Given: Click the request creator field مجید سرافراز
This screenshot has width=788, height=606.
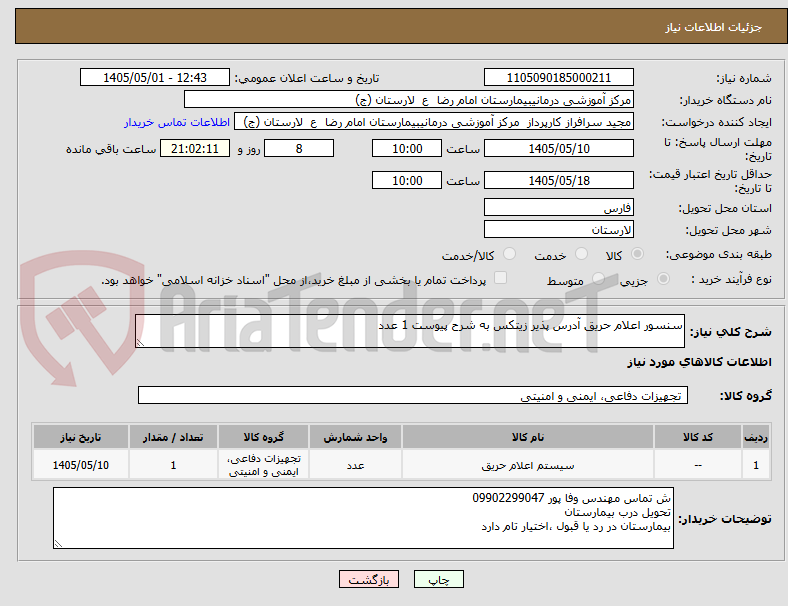Looking at the screenshot, I should click(434, 122).
